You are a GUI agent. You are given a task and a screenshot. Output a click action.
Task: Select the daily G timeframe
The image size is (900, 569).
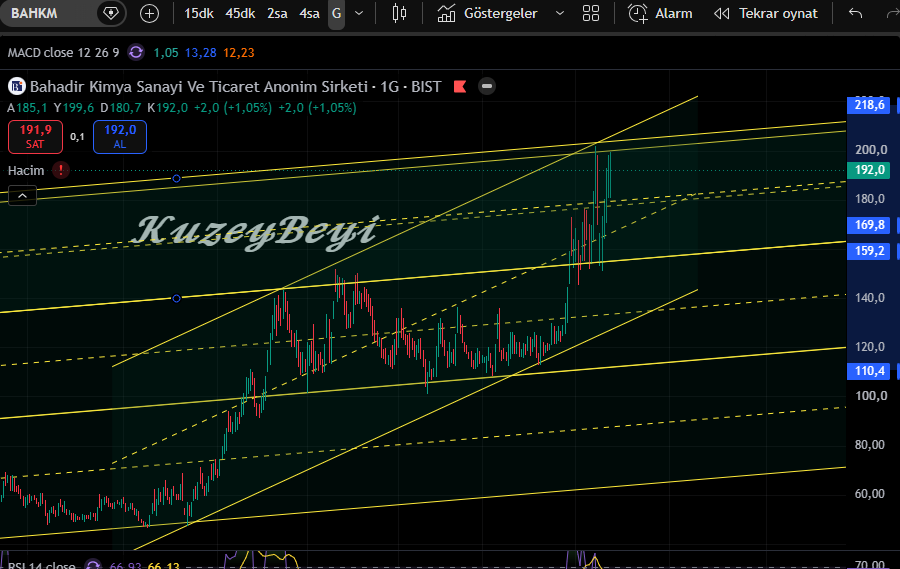[x=336, y=13]
